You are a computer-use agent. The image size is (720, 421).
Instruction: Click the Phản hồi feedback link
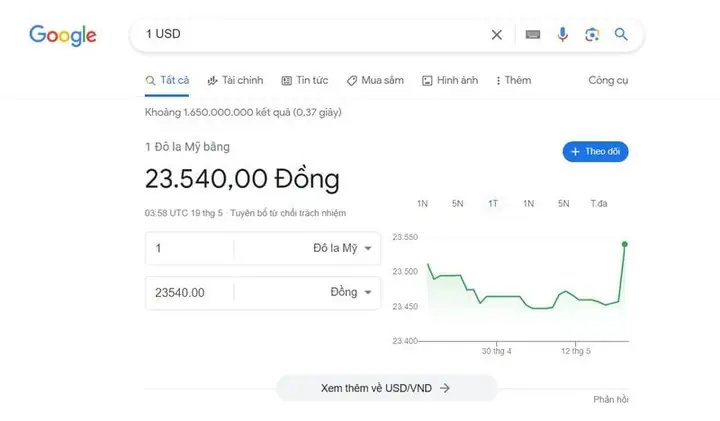pyautogui.click(x=610, y=399)
